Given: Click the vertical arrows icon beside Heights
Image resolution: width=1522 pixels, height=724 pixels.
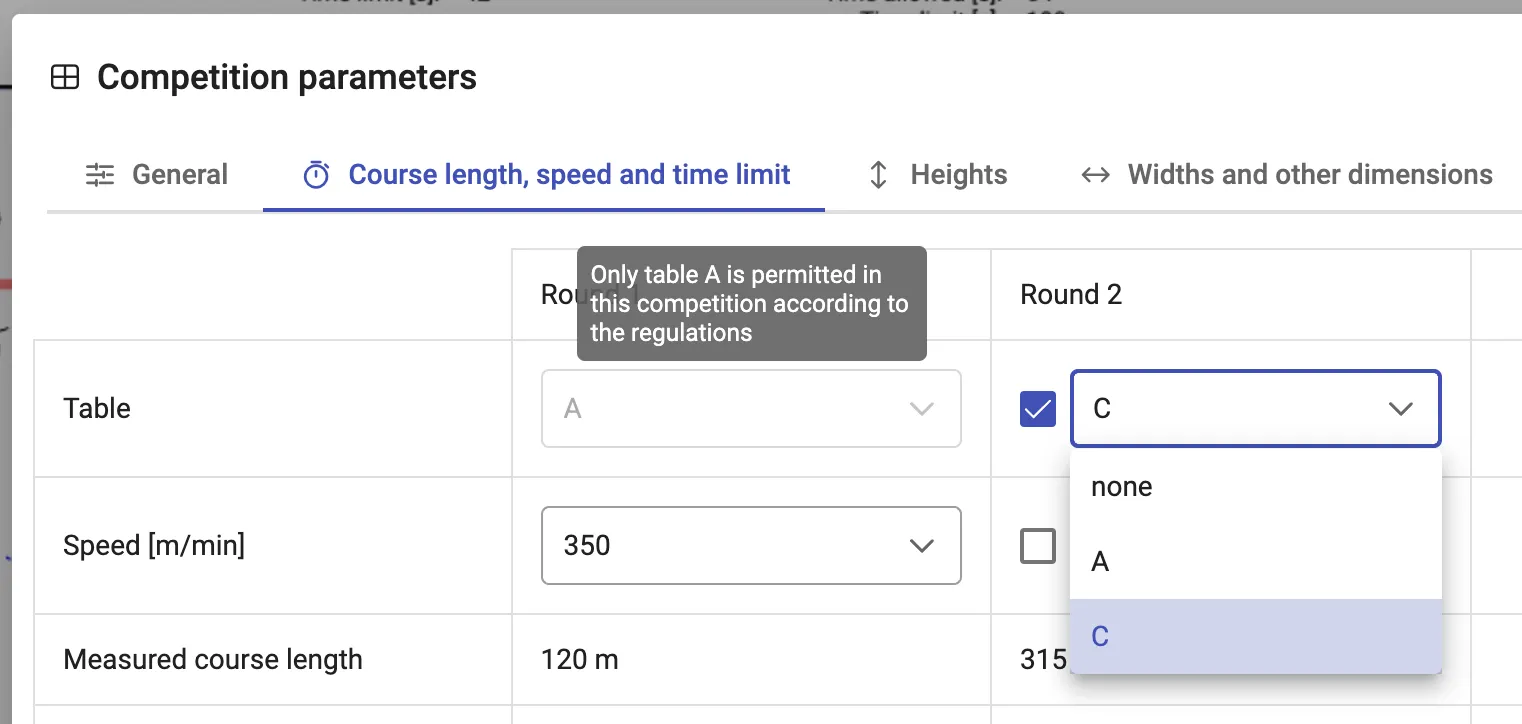Looking at the screenshot, I should click(x=878, y=175).
